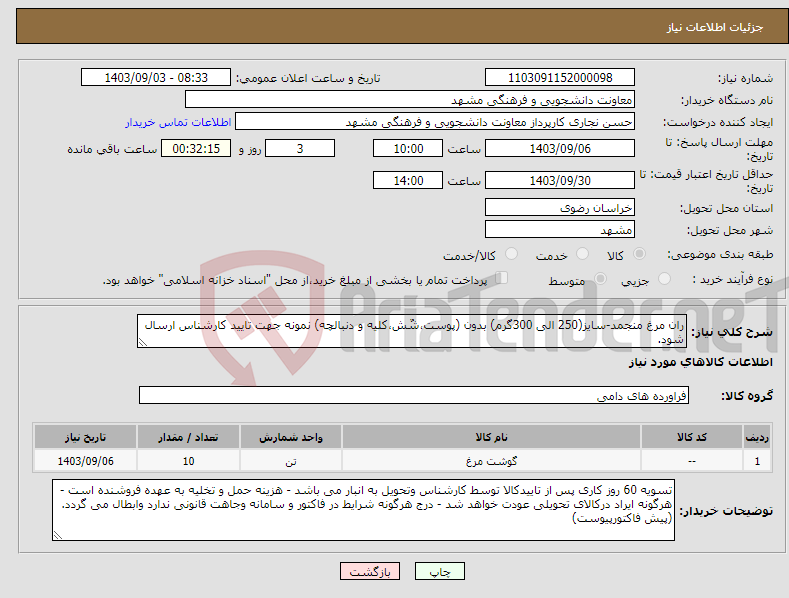789x598 pixels.
Task: Select the جزیی purchase type radio
Action: pyautogui.click(x=664, y=279)
